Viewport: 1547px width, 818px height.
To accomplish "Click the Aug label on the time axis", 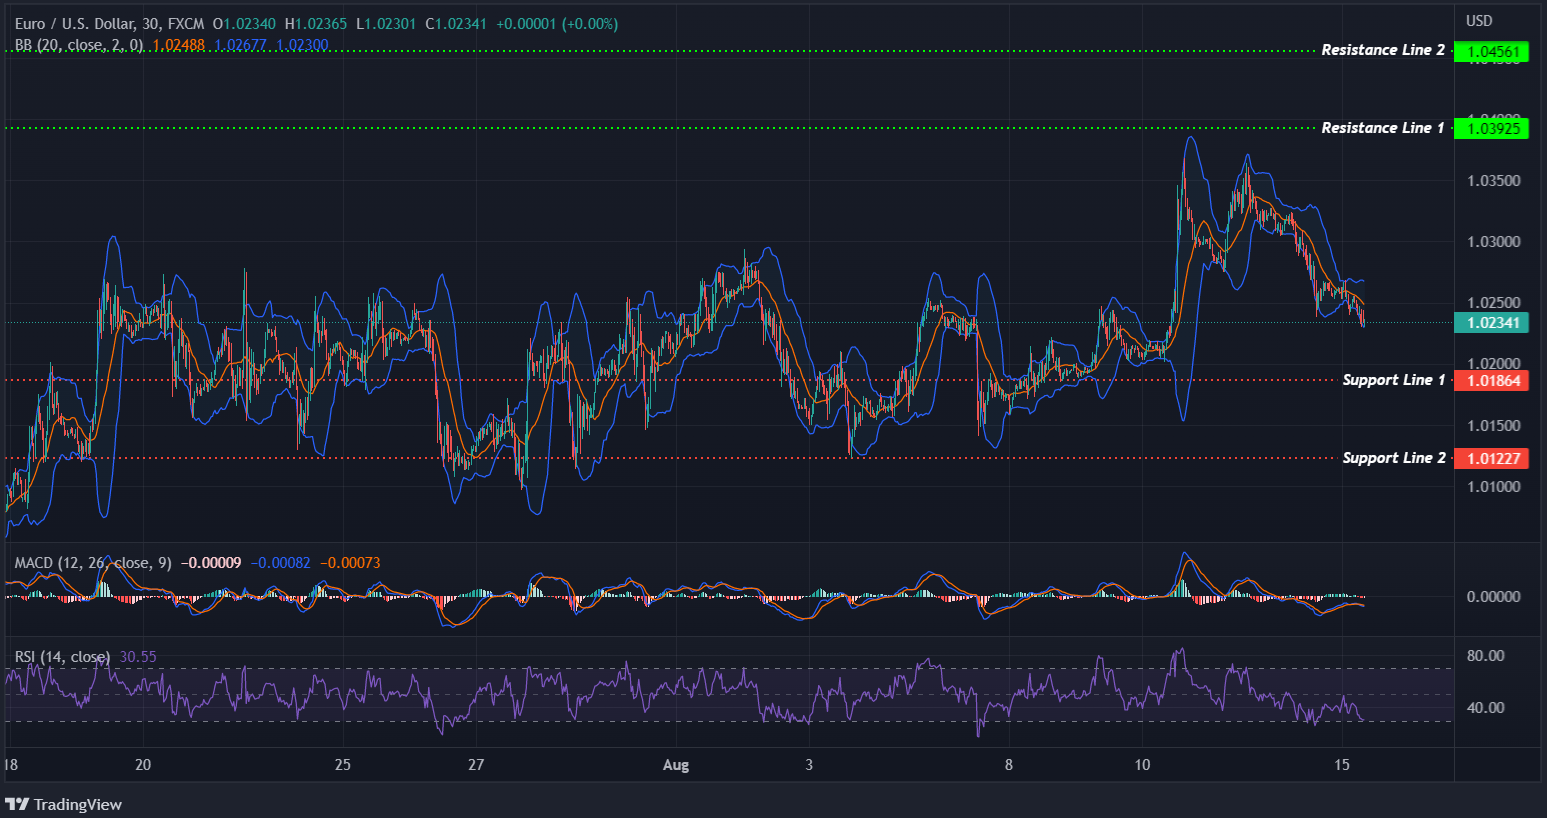I will click(676, 764).
